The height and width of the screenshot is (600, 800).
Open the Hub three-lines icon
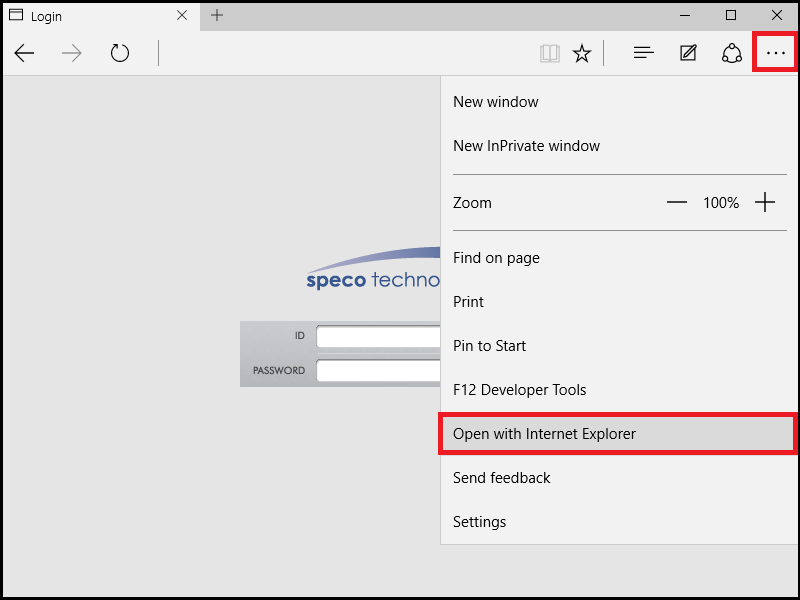click(644, 53)
